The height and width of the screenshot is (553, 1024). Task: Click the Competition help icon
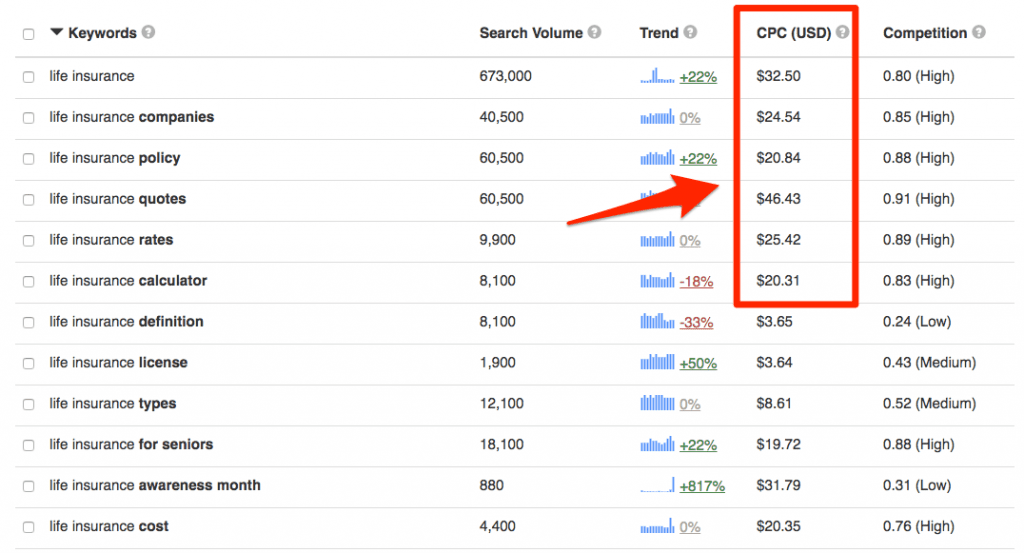point(978,32)
